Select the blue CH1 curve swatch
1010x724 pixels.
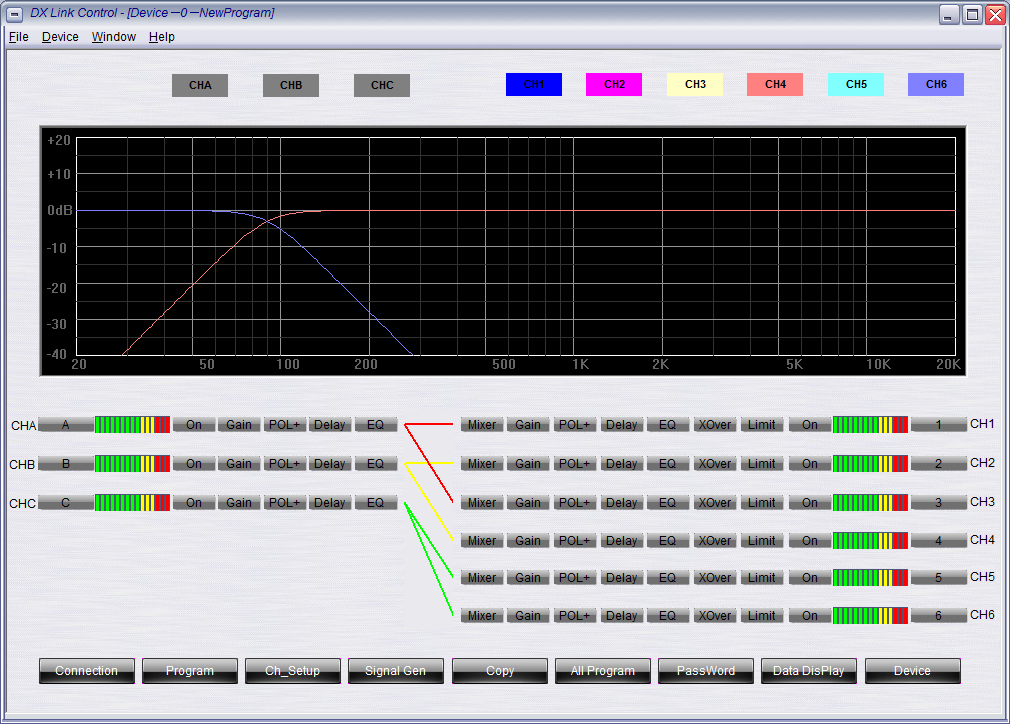pyautogui.click(x=534, y=85)
